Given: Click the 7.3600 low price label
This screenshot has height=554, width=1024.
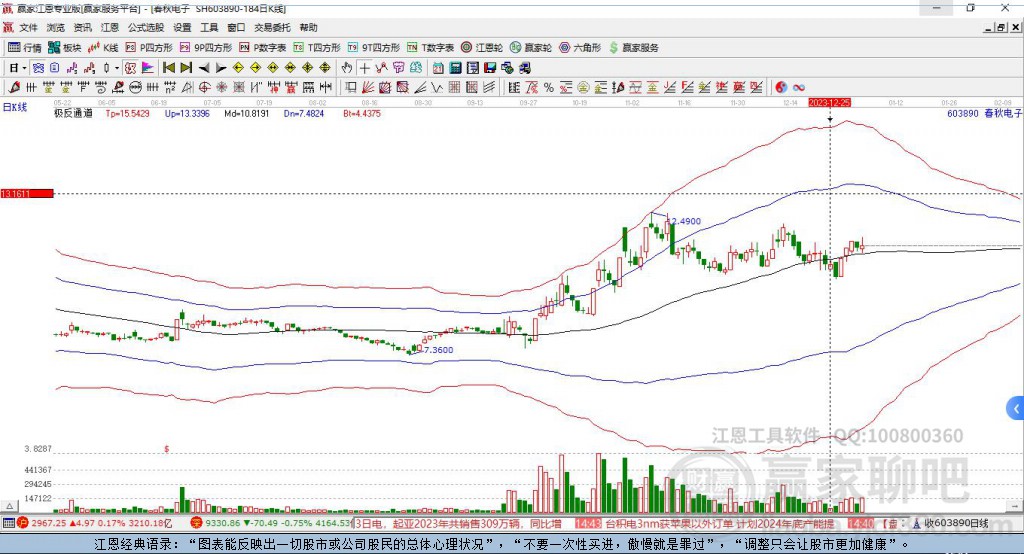Looking at the screenshot, I should point(438,350).
